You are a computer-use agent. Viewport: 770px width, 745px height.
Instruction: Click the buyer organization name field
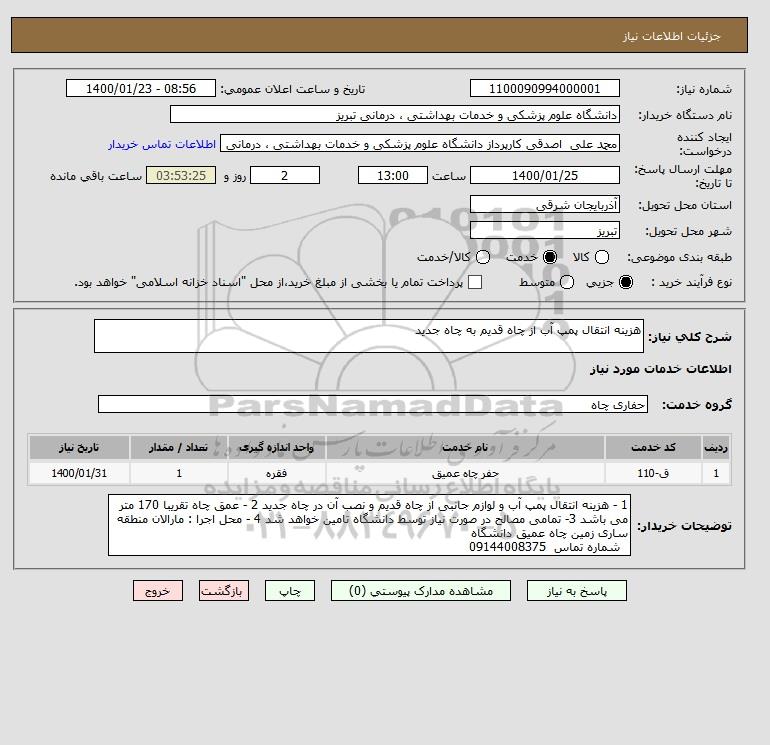coord(395,115)
